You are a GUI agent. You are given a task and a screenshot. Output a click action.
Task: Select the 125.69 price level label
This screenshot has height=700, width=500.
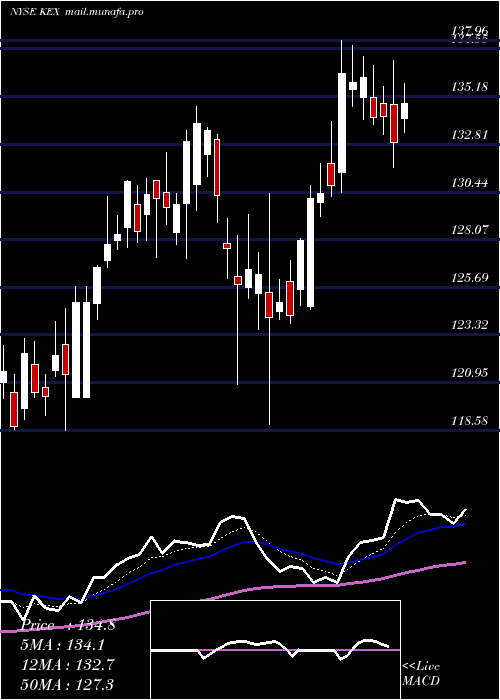click(x=469, y=277)
